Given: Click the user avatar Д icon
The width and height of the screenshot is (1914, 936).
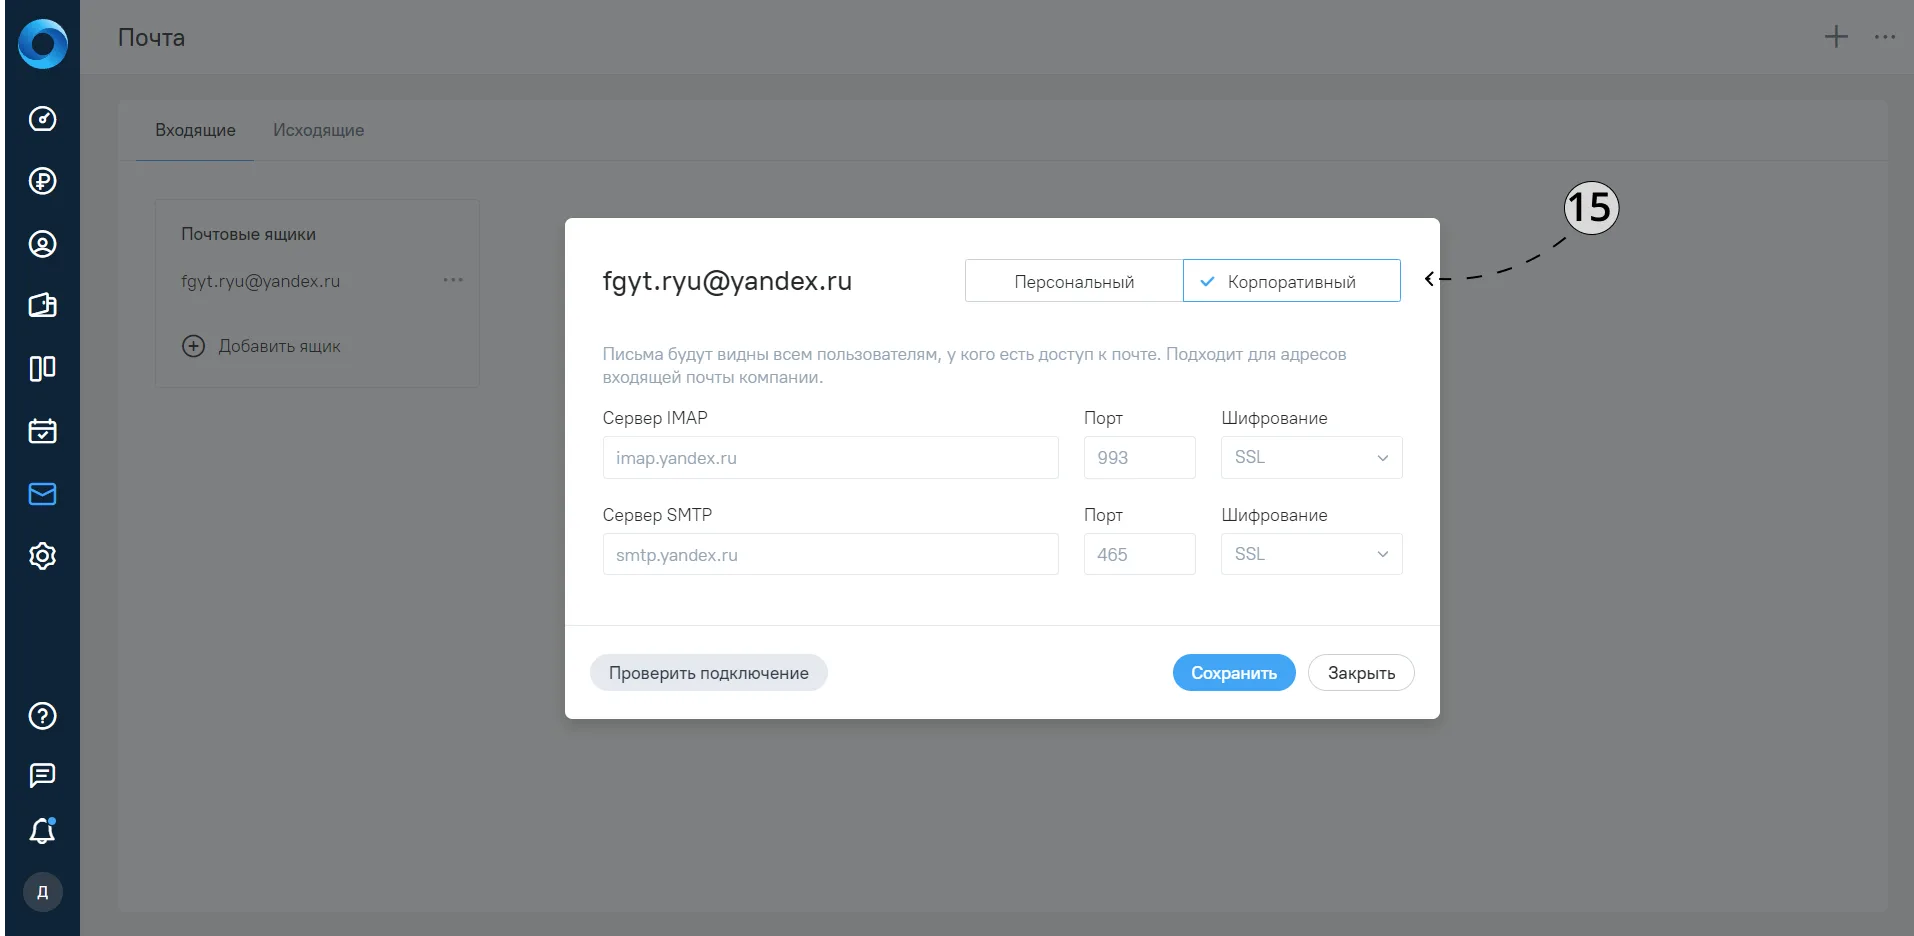Looking at the screenshot, I should click(42, 892).
